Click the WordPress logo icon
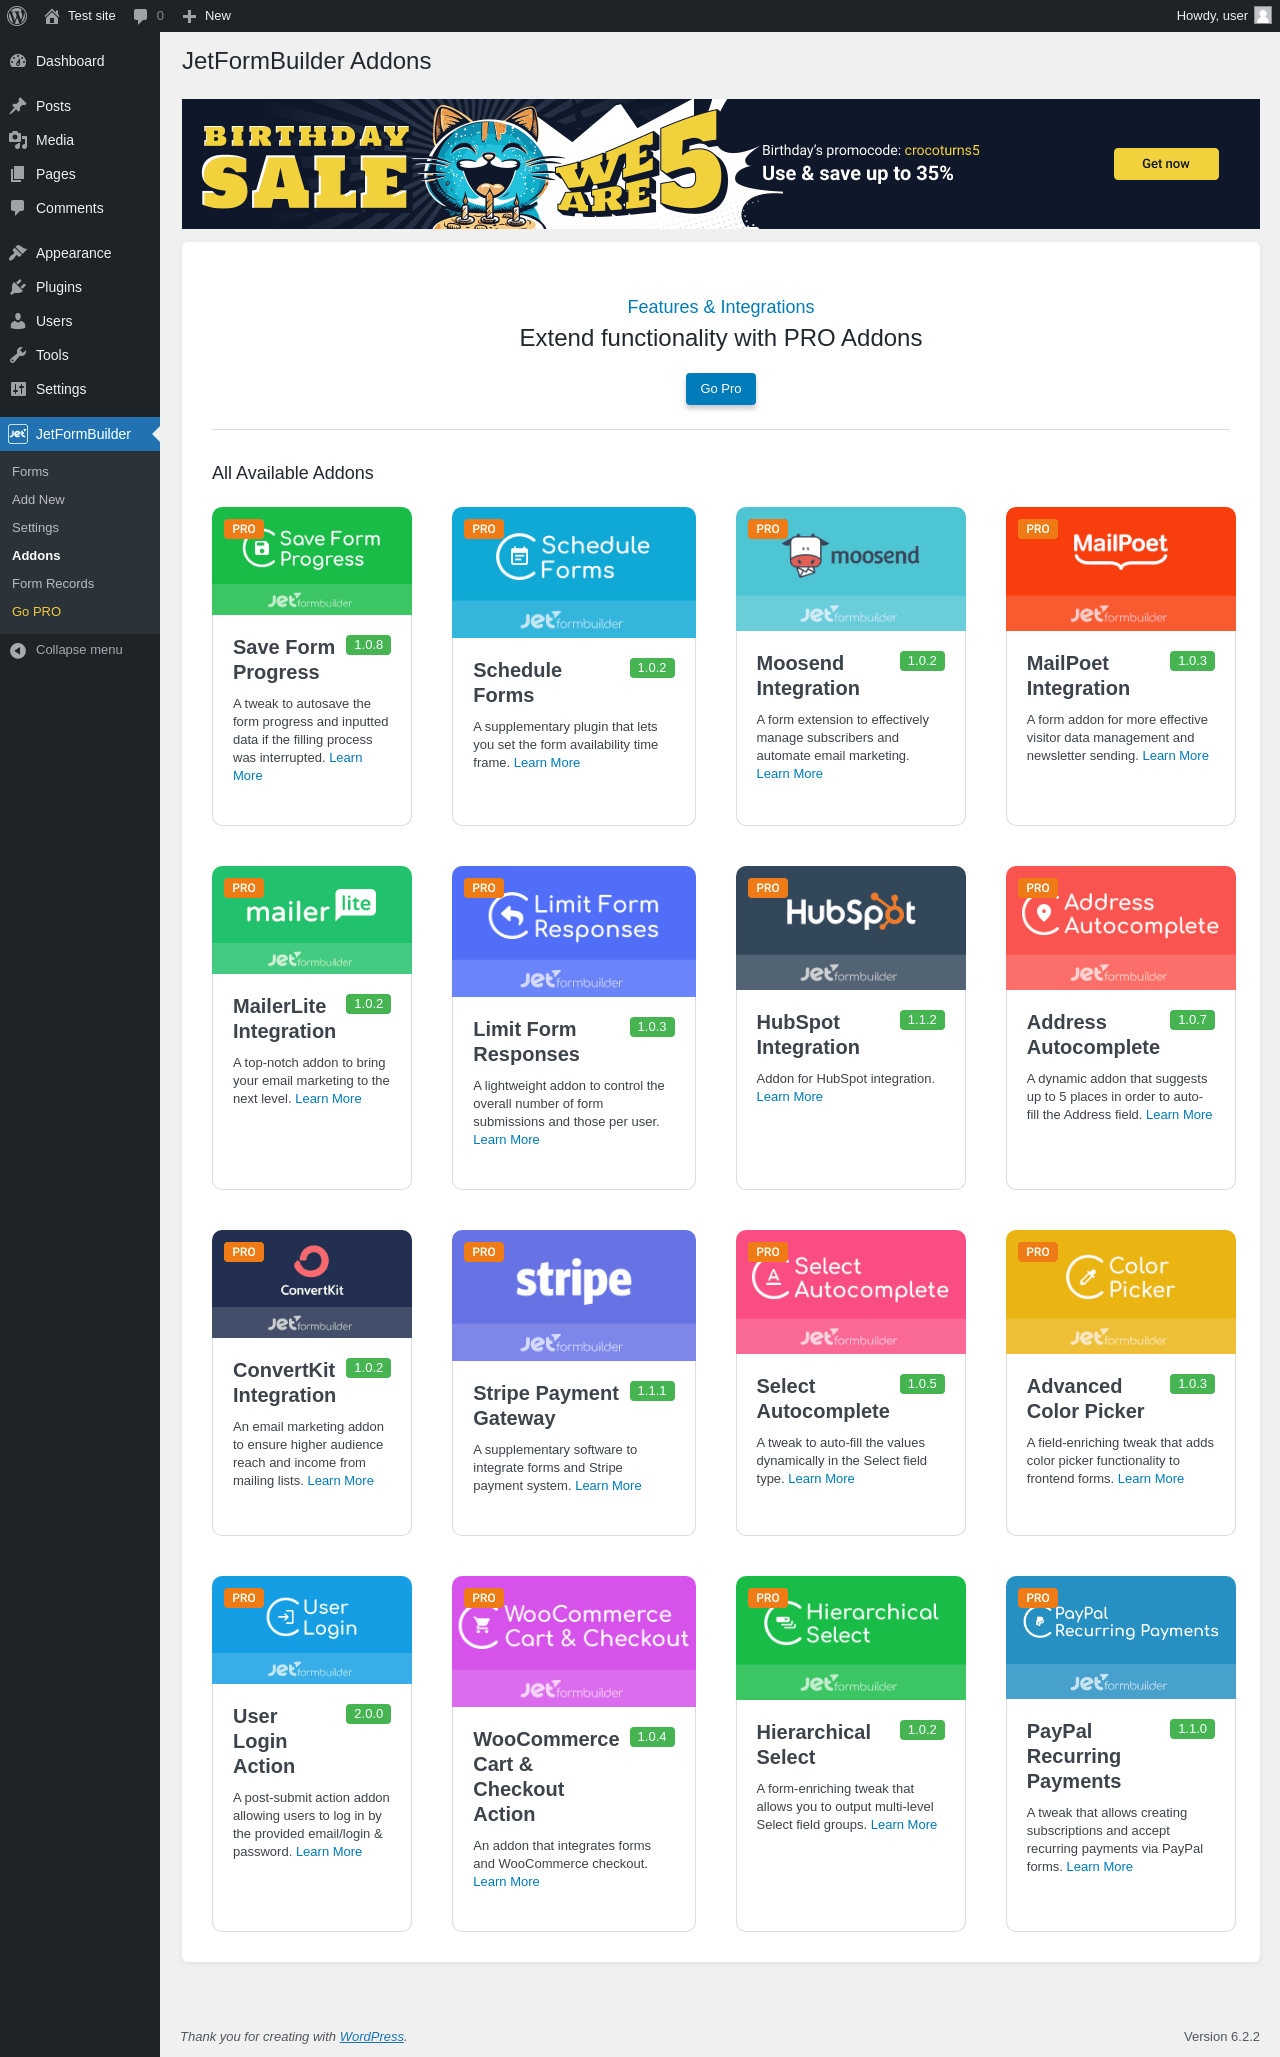1280x2057 pixels. click(x=17, y=16)
